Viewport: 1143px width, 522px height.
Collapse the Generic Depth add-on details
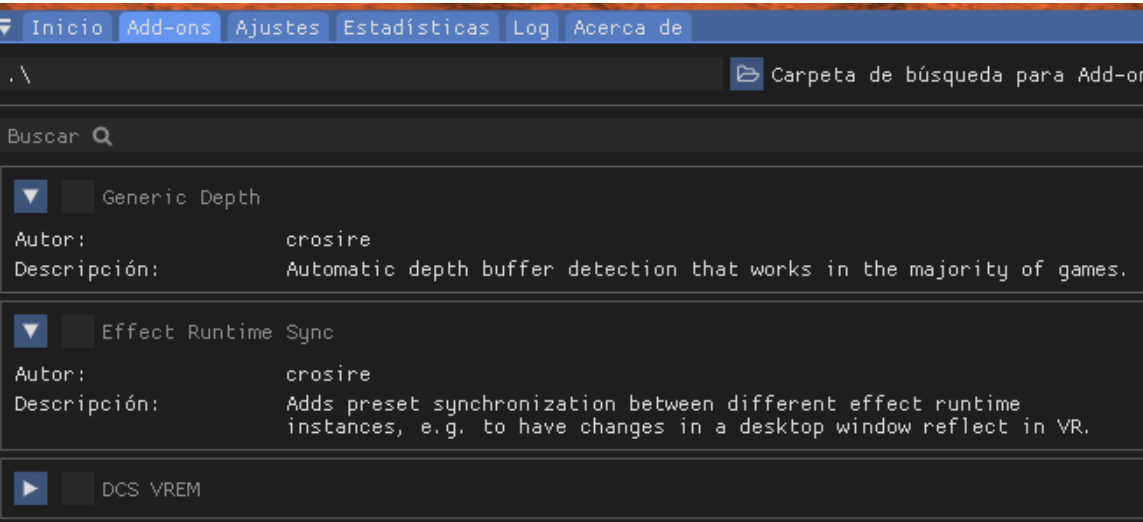click(31, 197)
